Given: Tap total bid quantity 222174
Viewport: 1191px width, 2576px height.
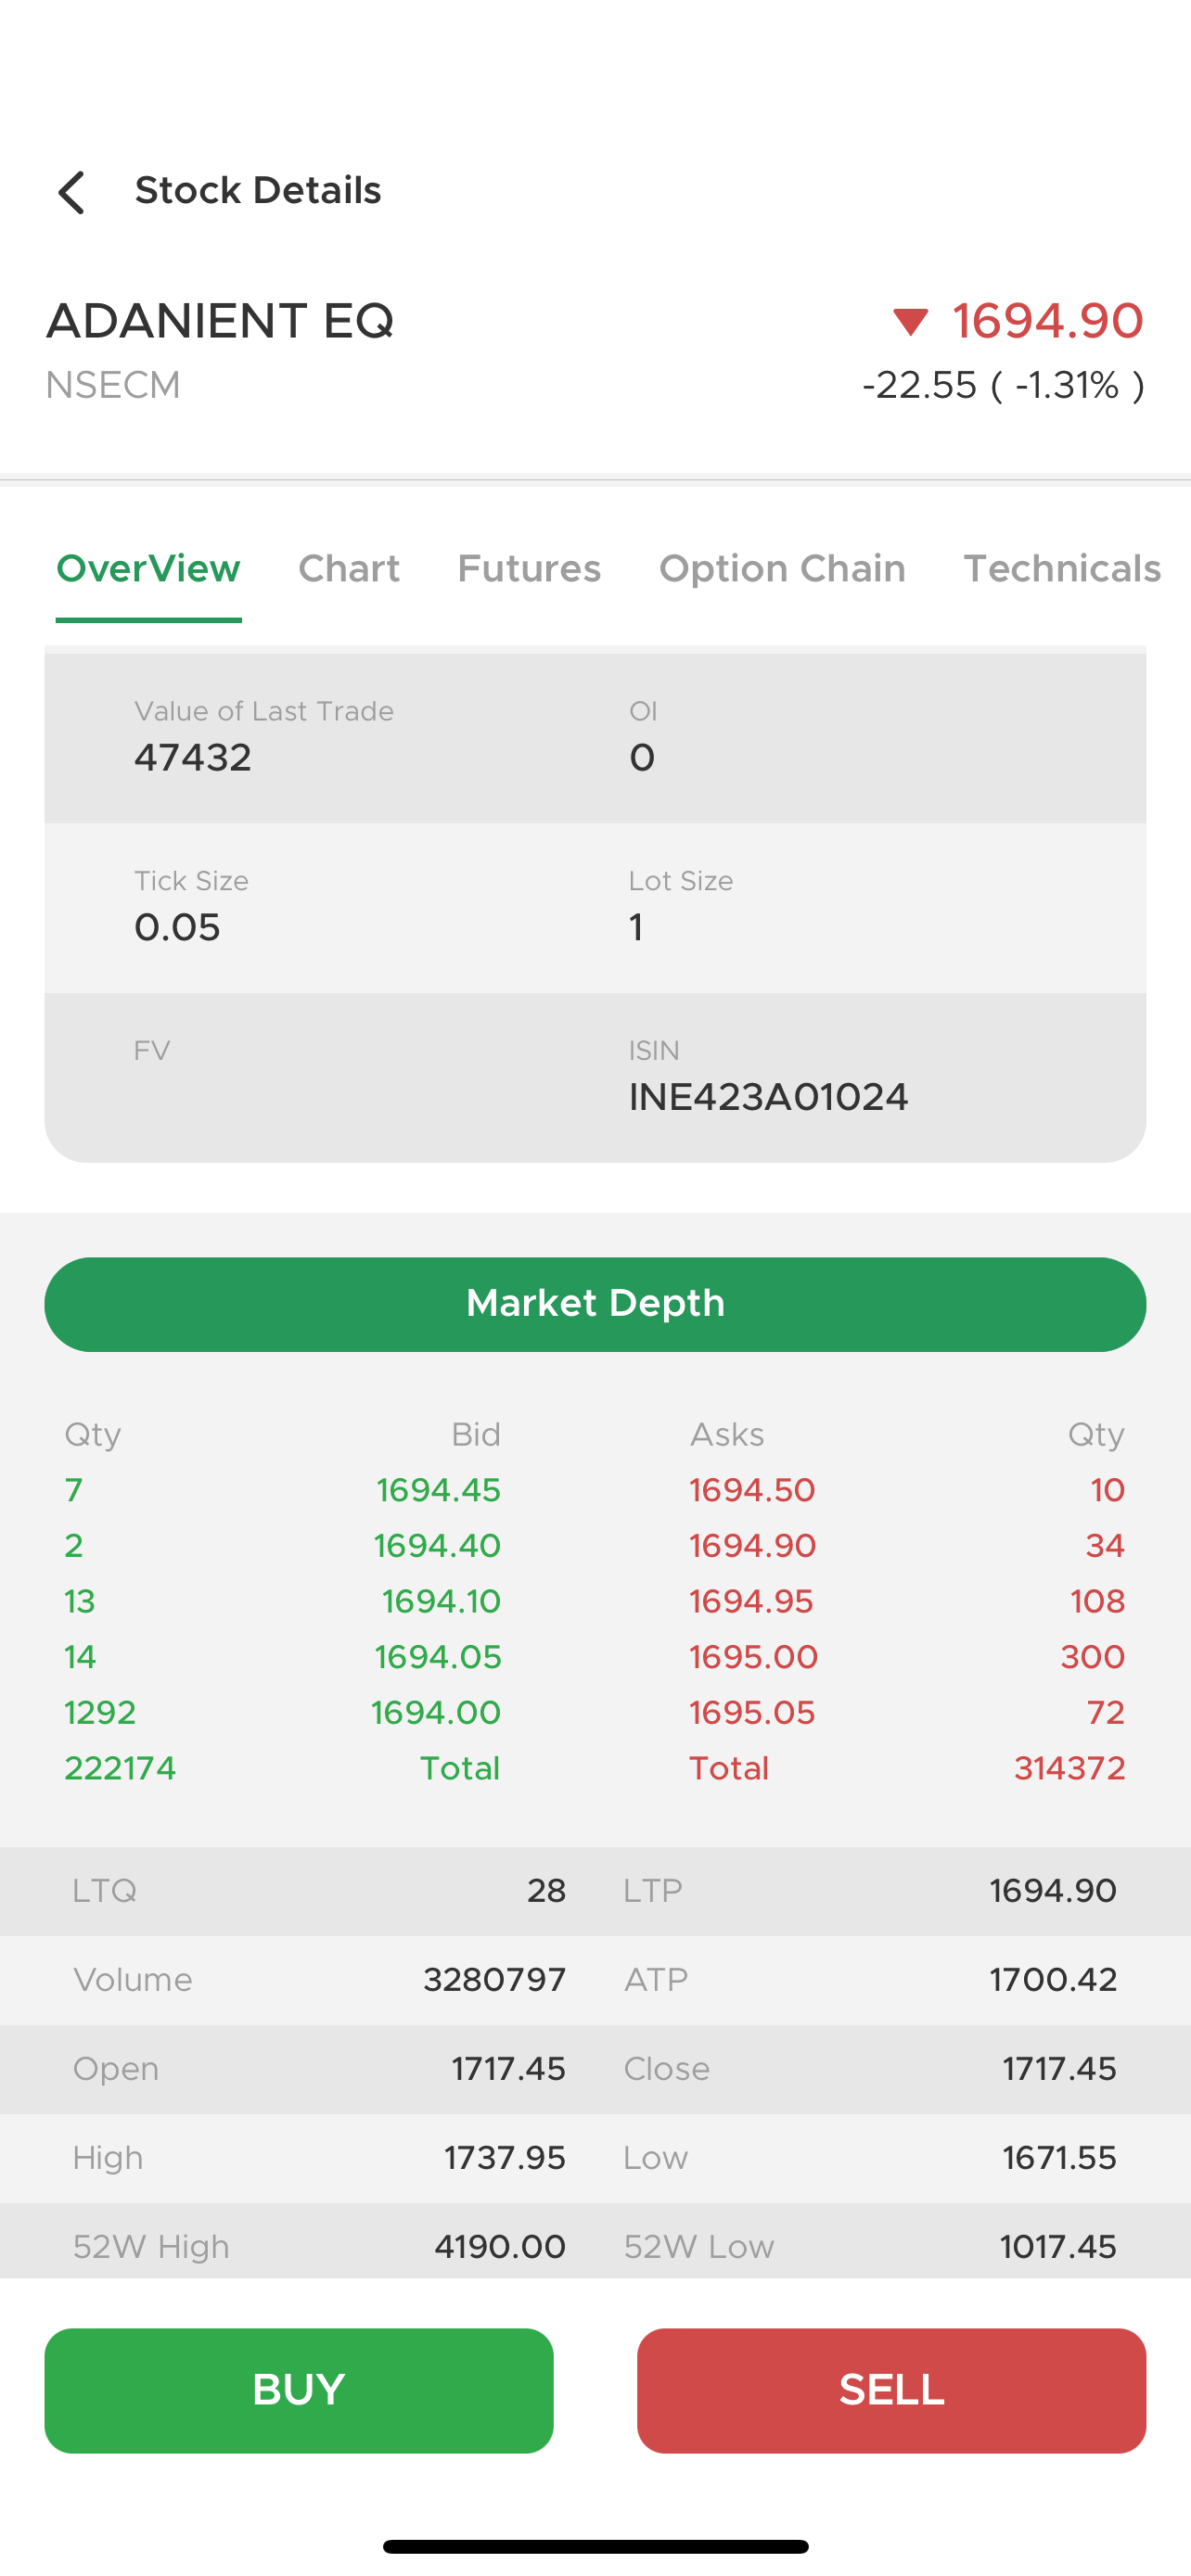Looking at the screenshot, I should coord(120,1769).
